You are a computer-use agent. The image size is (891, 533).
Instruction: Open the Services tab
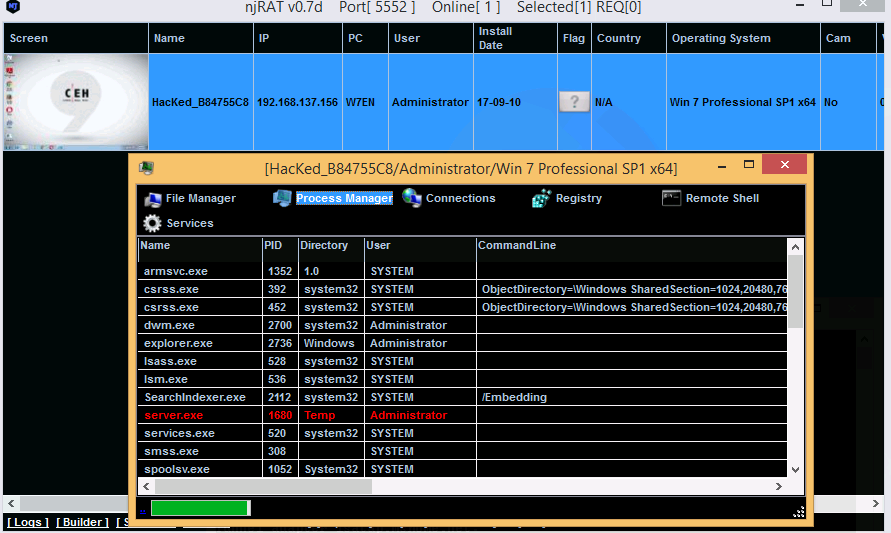(190, 223)
